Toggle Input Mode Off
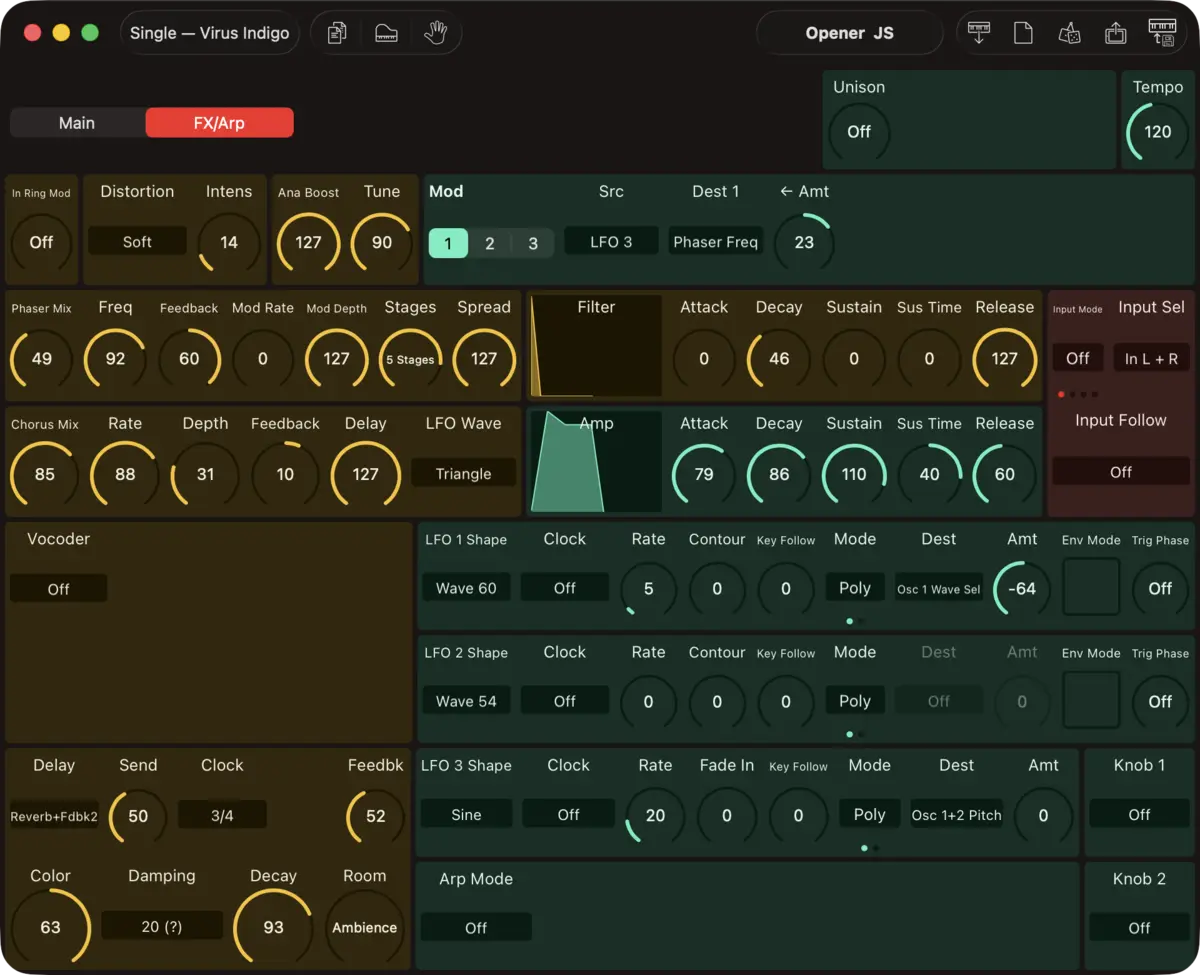Viewport: 1200px width, 975px height. pos(1078,358)
